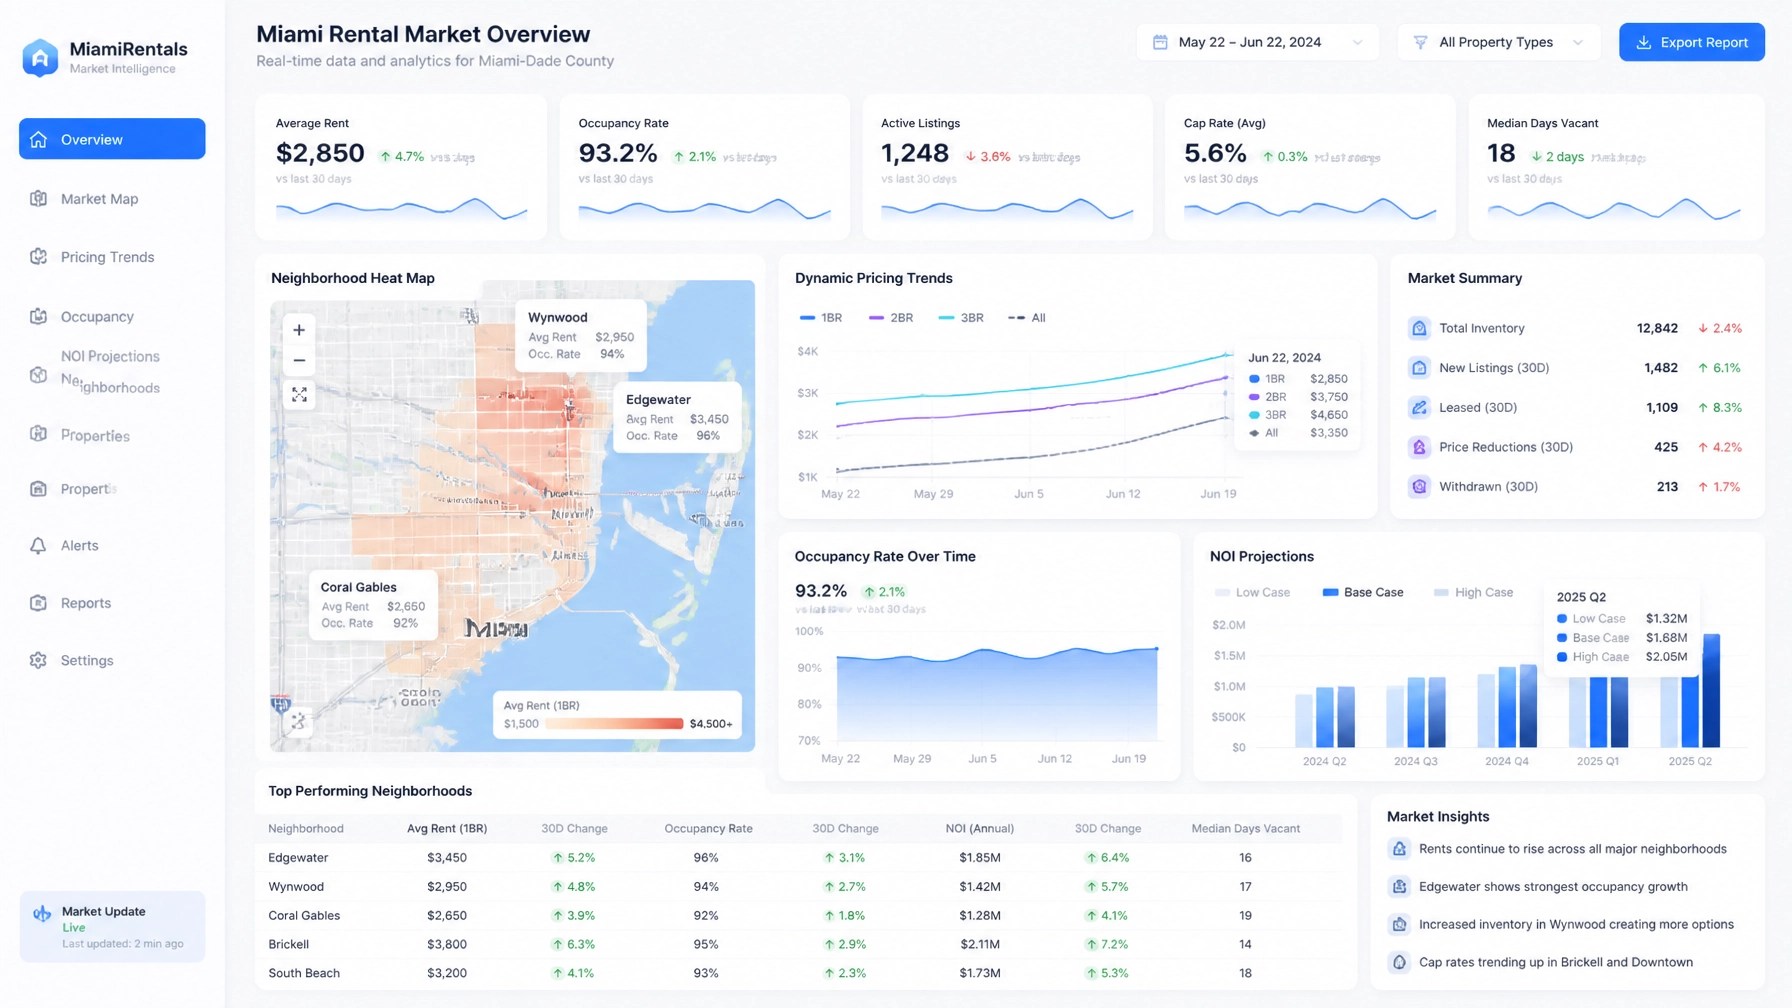The image size is (1792, 1008).
Task: Sort by Median Days Vacant column
Action: tap(1245, 829)
